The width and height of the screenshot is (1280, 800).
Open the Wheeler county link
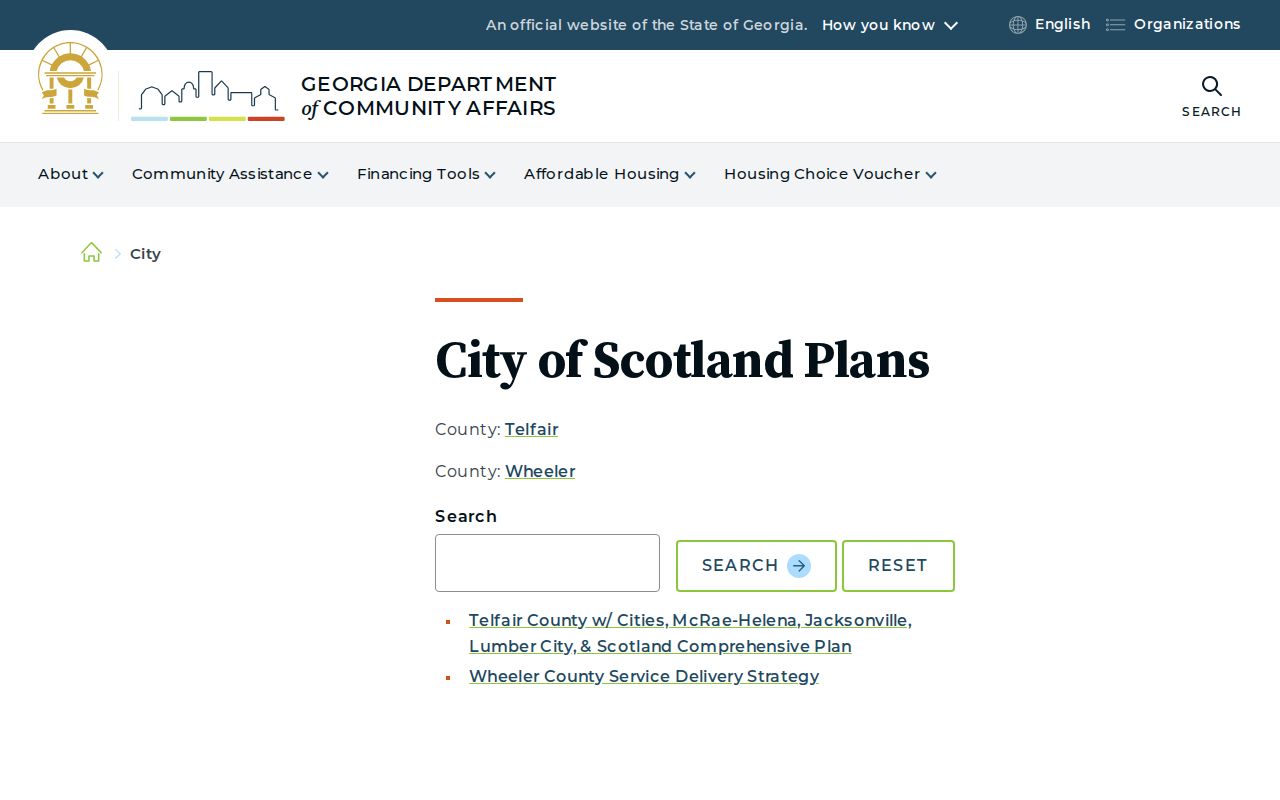pyautogui.click(x=540, y=471)
